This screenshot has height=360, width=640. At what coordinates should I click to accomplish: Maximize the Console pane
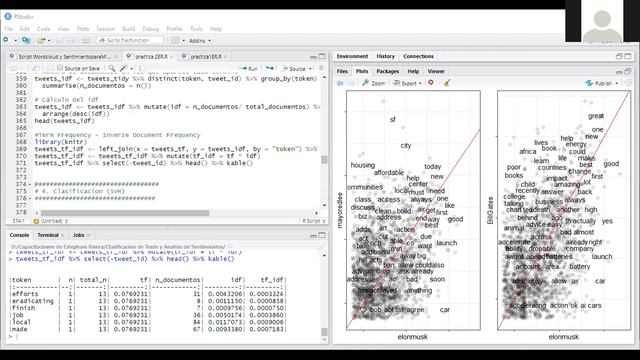point(322,235)
